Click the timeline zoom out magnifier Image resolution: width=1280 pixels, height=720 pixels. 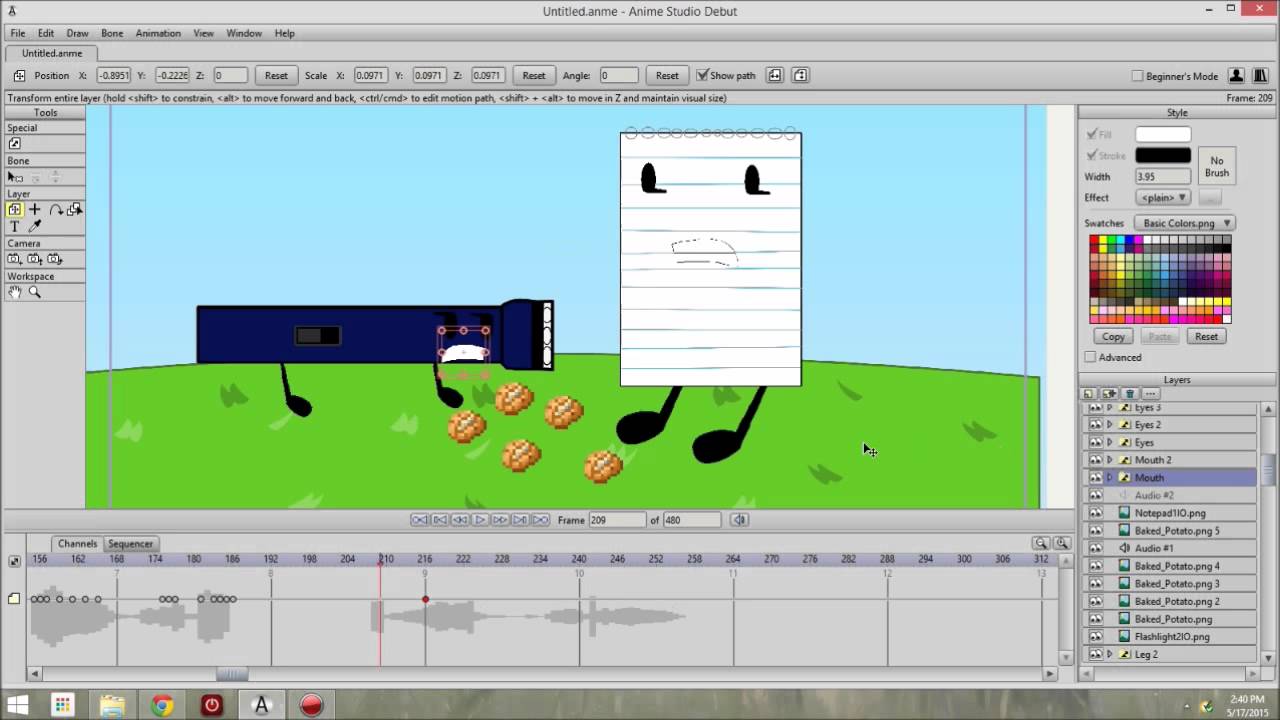1041,543
